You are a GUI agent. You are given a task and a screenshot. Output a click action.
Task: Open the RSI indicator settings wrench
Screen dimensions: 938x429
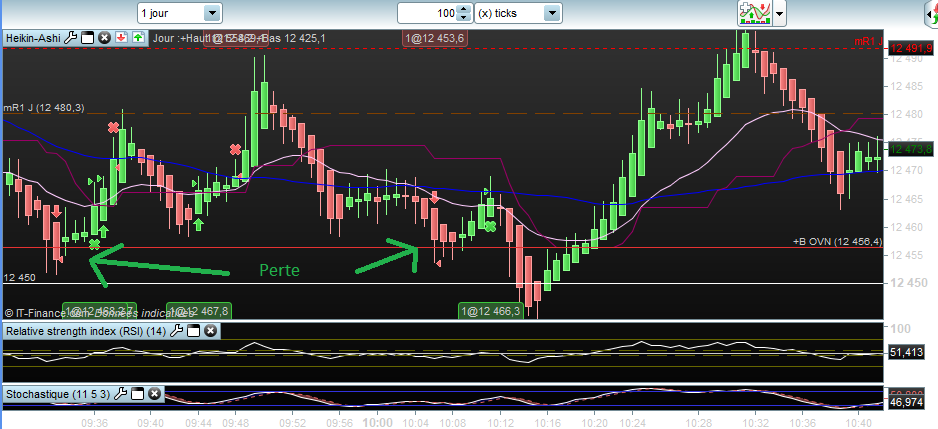click(x=176, y=330)
